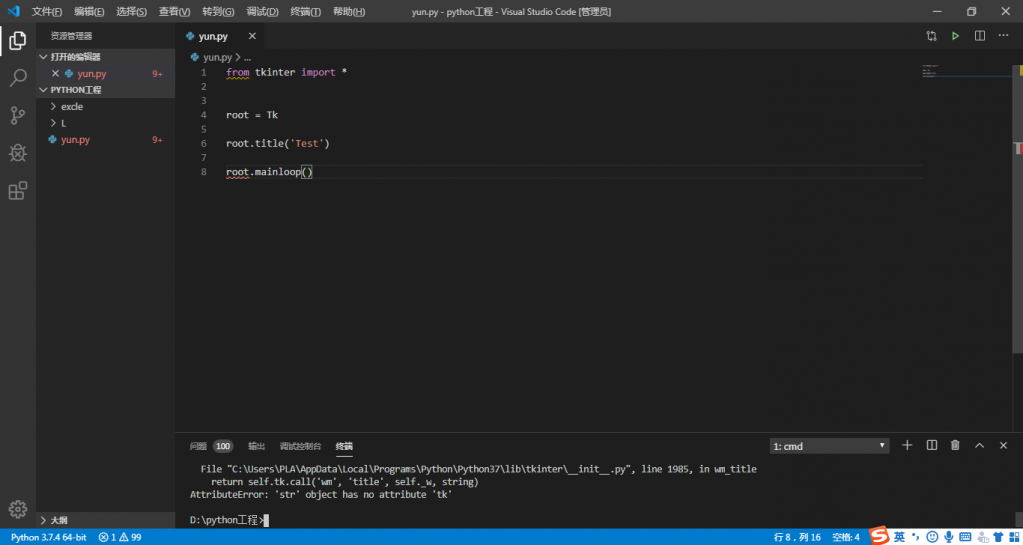Open the Sogou skin shirt icon
This screenshot has height=545, width=1023.
996,537
